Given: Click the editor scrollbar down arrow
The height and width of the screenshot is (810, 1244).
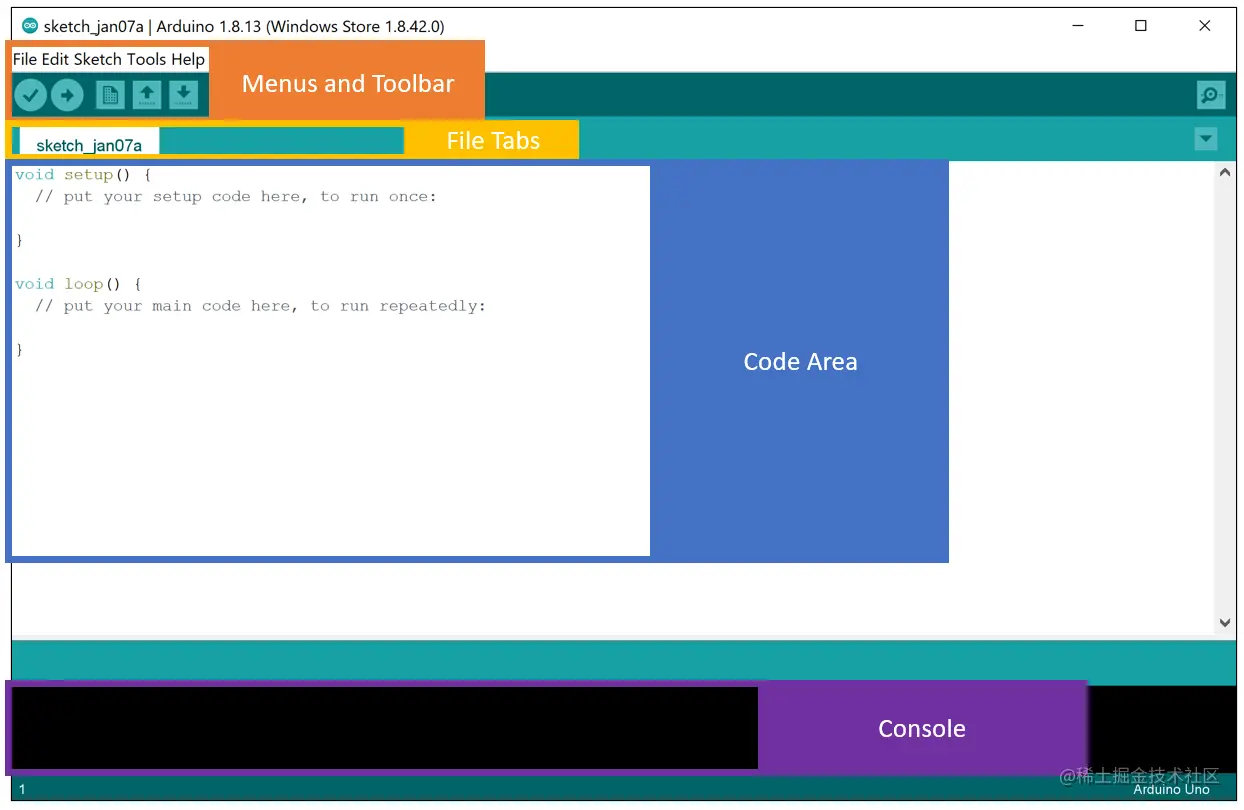Looking at the screenshot, I should (x=1224, y=622).
